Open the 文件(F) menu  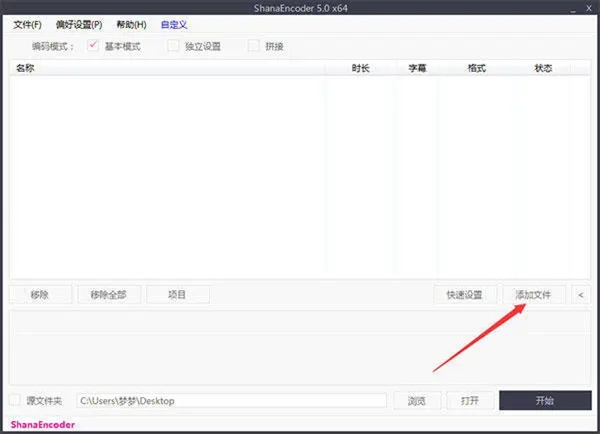(27, 24)
